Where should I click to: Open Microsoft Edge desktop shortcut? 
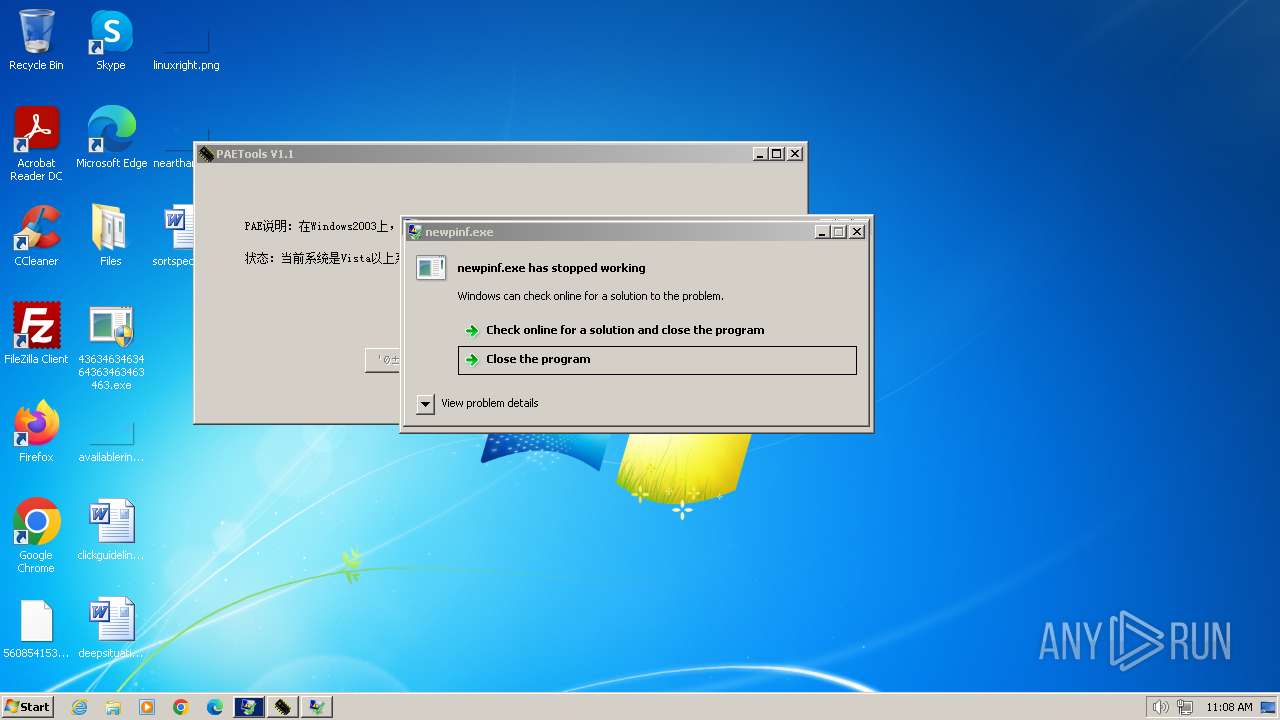111,137
